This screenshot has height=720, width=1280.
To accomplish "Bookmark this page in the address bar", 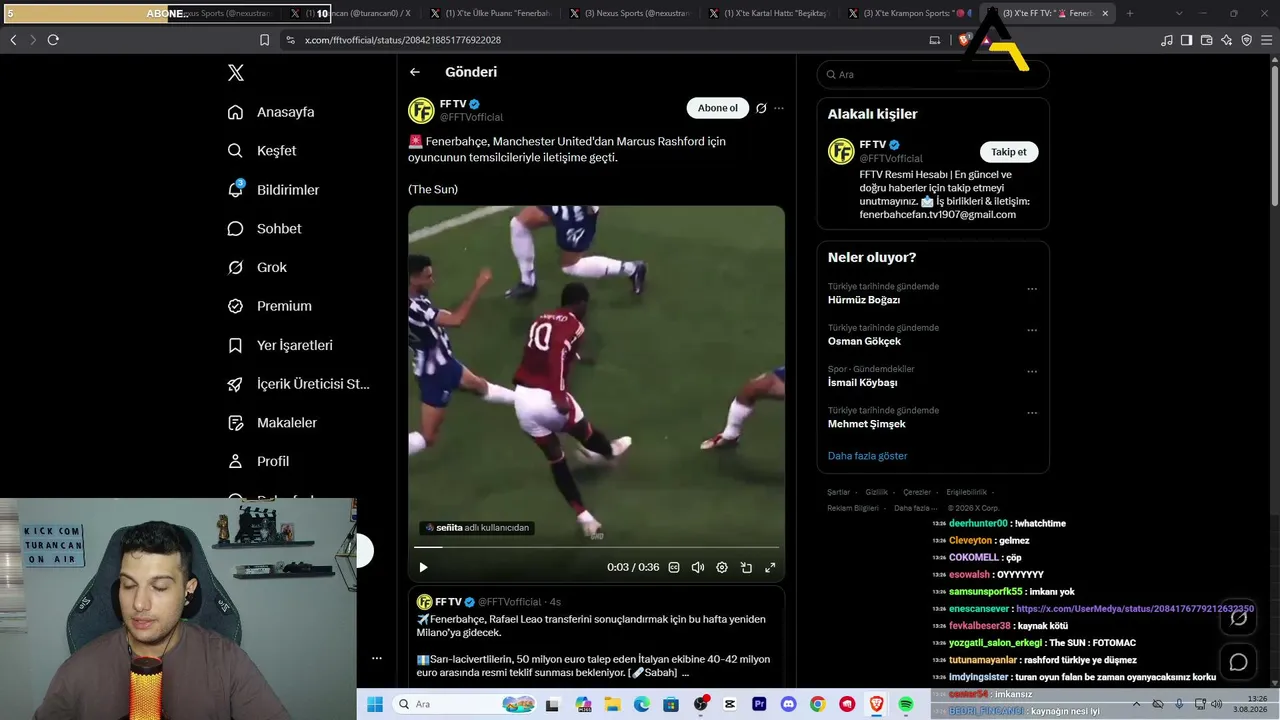I will point(264,40).
